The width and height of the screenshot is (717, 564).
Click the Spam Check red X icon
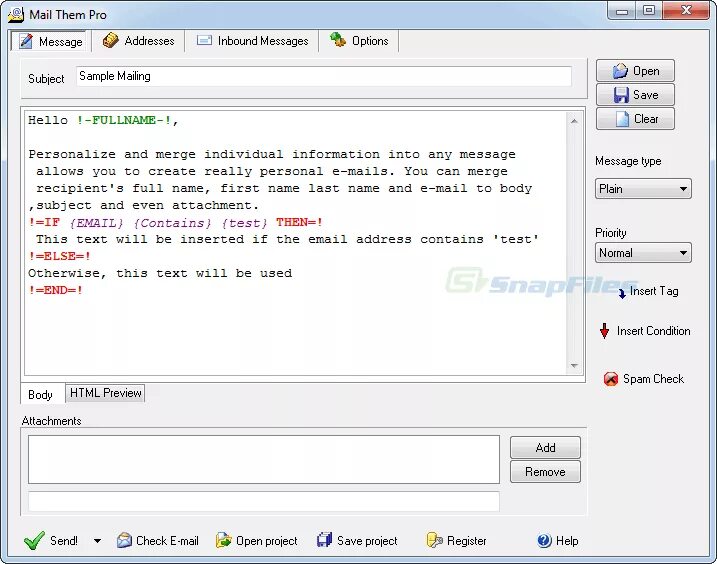[x=610, y=379]
